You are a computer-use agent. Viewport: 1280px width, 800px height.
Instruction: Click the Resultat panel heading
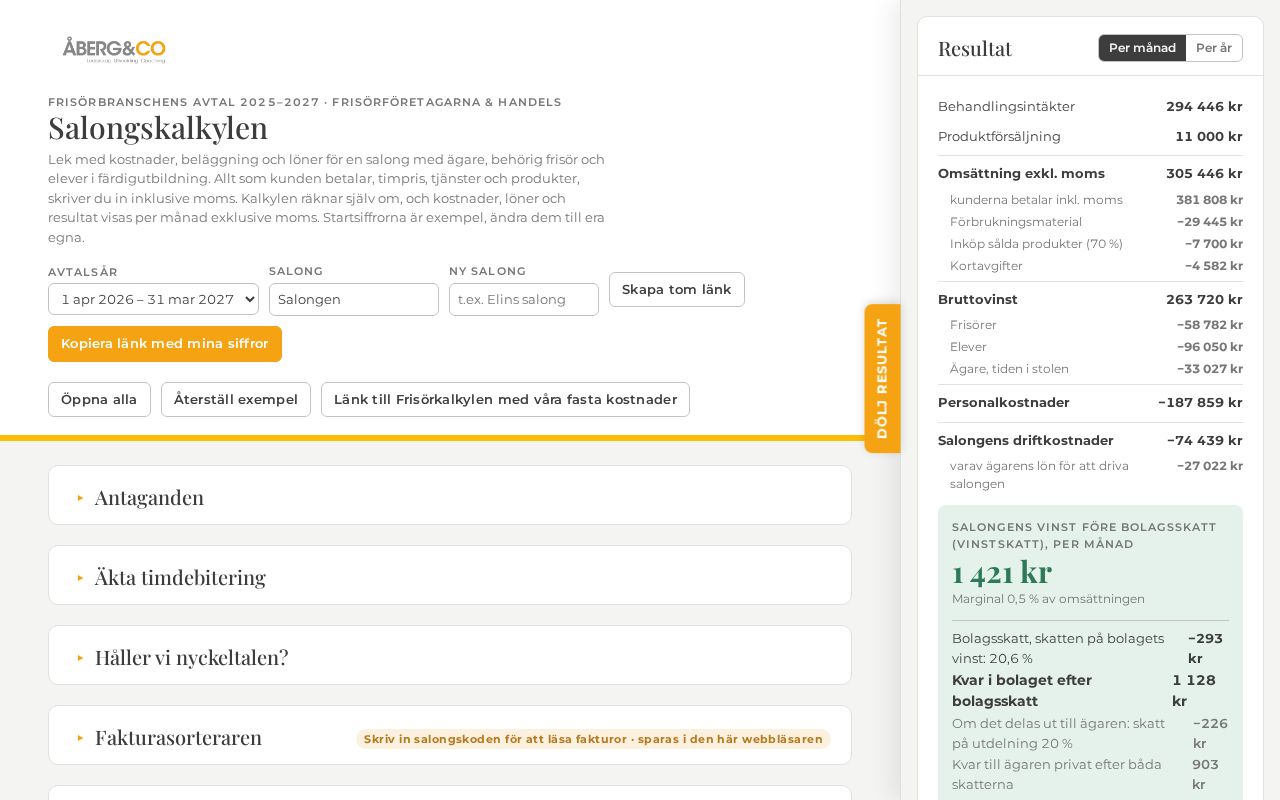coord(975,48)
